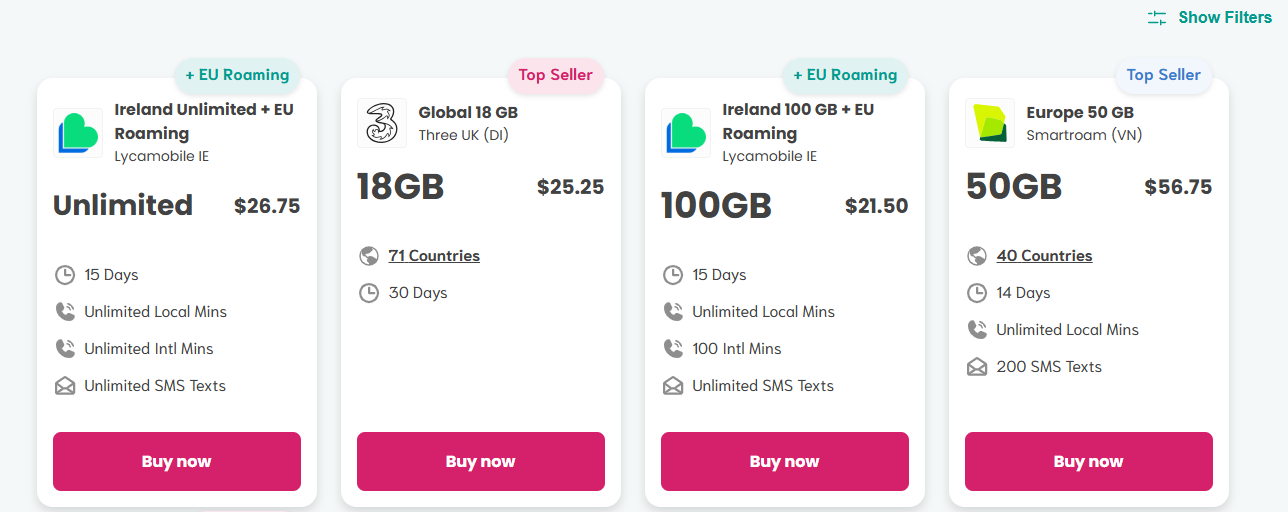Buy the Europe 50 GB plan

point(1089,461)
